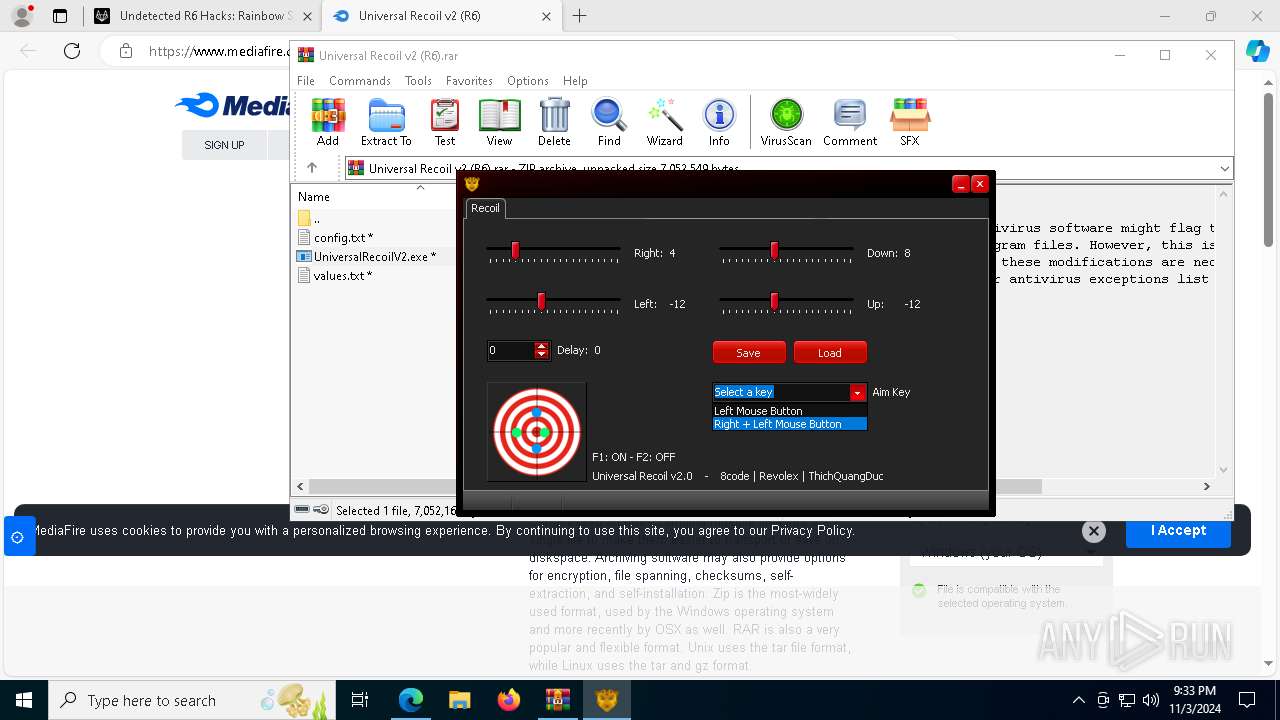This screenshot has height=720, width=1280.
Task: Click the red Save button
Action: tap(748, 352)
